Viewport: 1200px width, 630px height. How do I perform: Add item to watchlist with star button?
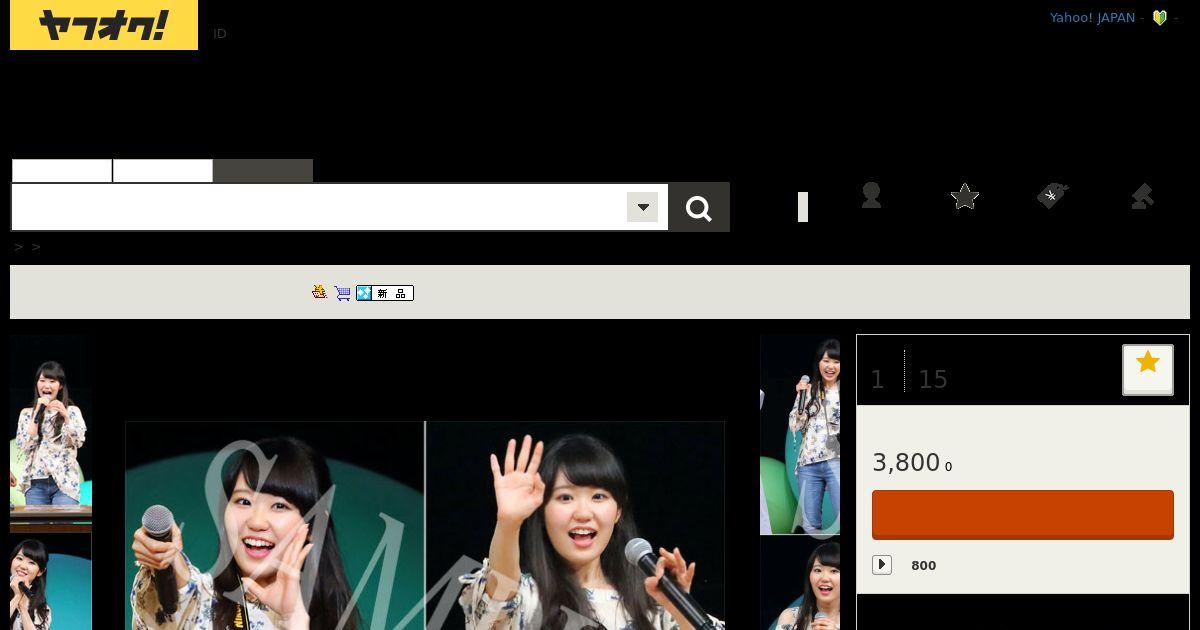1148,370
